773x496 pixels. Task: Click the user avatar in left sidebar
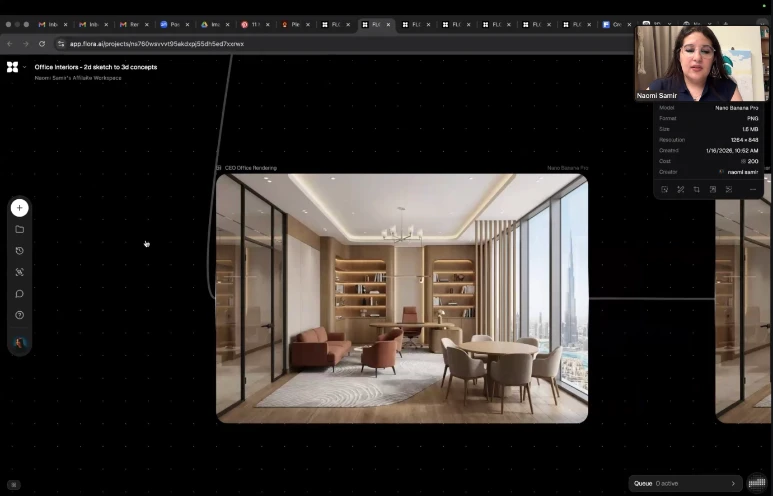(19, 343)
